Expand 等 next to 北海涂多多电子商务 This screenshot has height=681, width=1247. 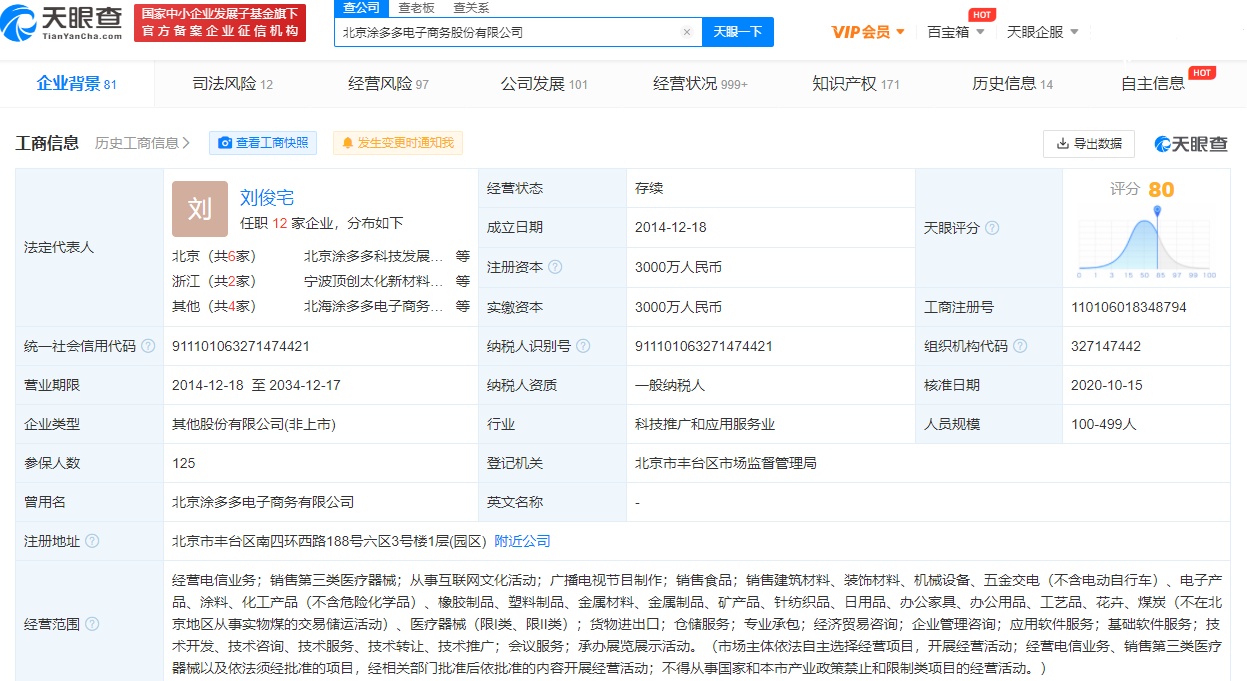(463, 306)
